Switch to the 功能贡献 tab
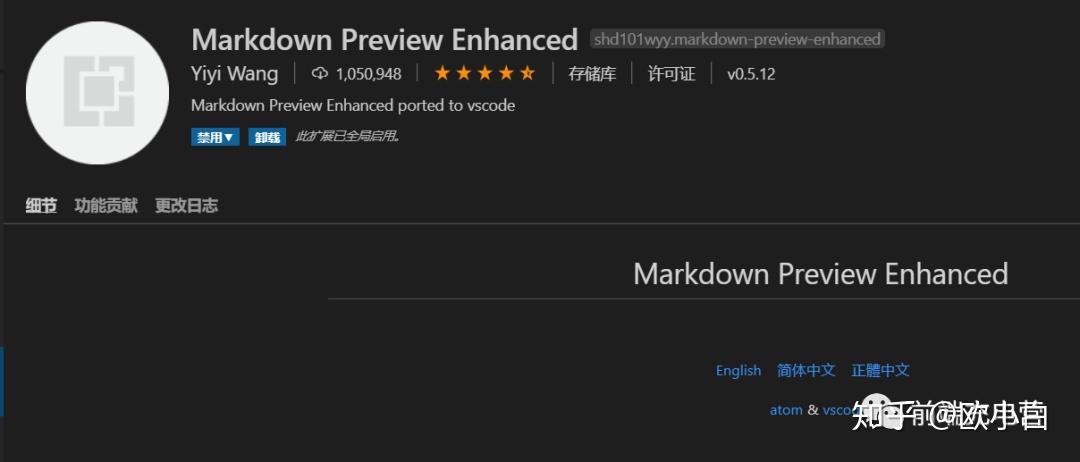This screenshot has height=462, width=1080. click(106, 205)
